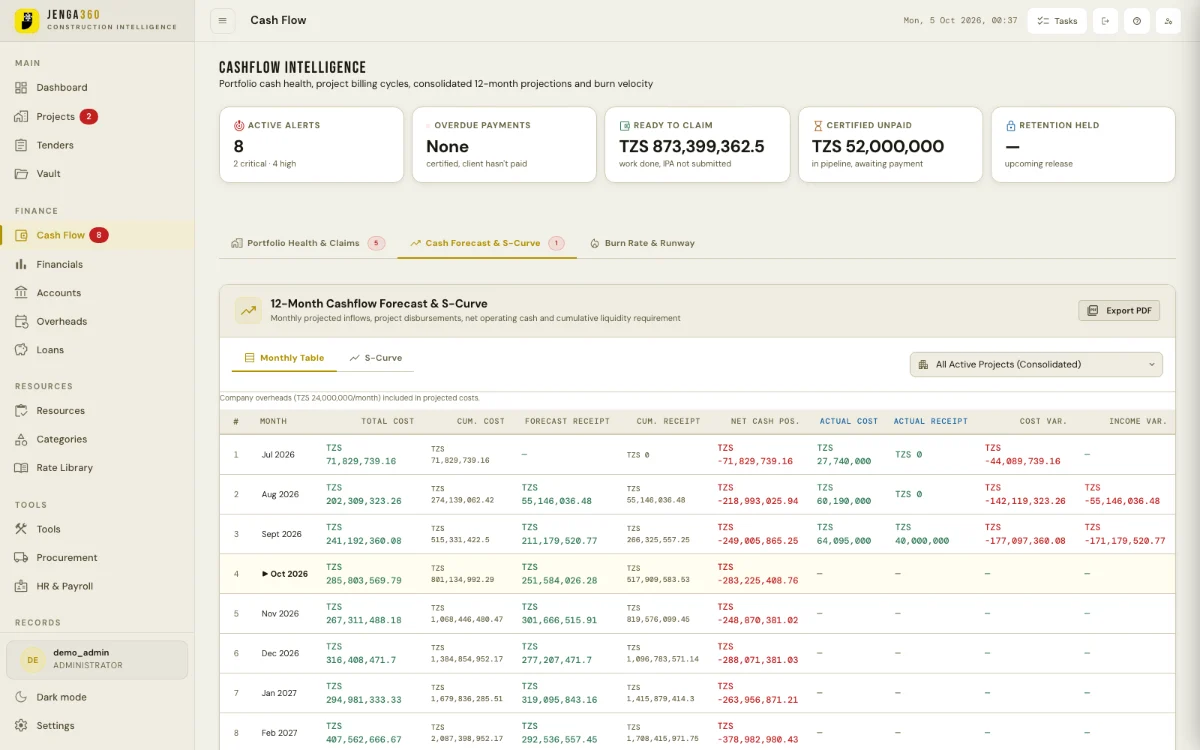The width and height of the screenshot is (1200, 750).
Task: Click the ACTUAL RECEIPT column header
Action: [931, 422]
